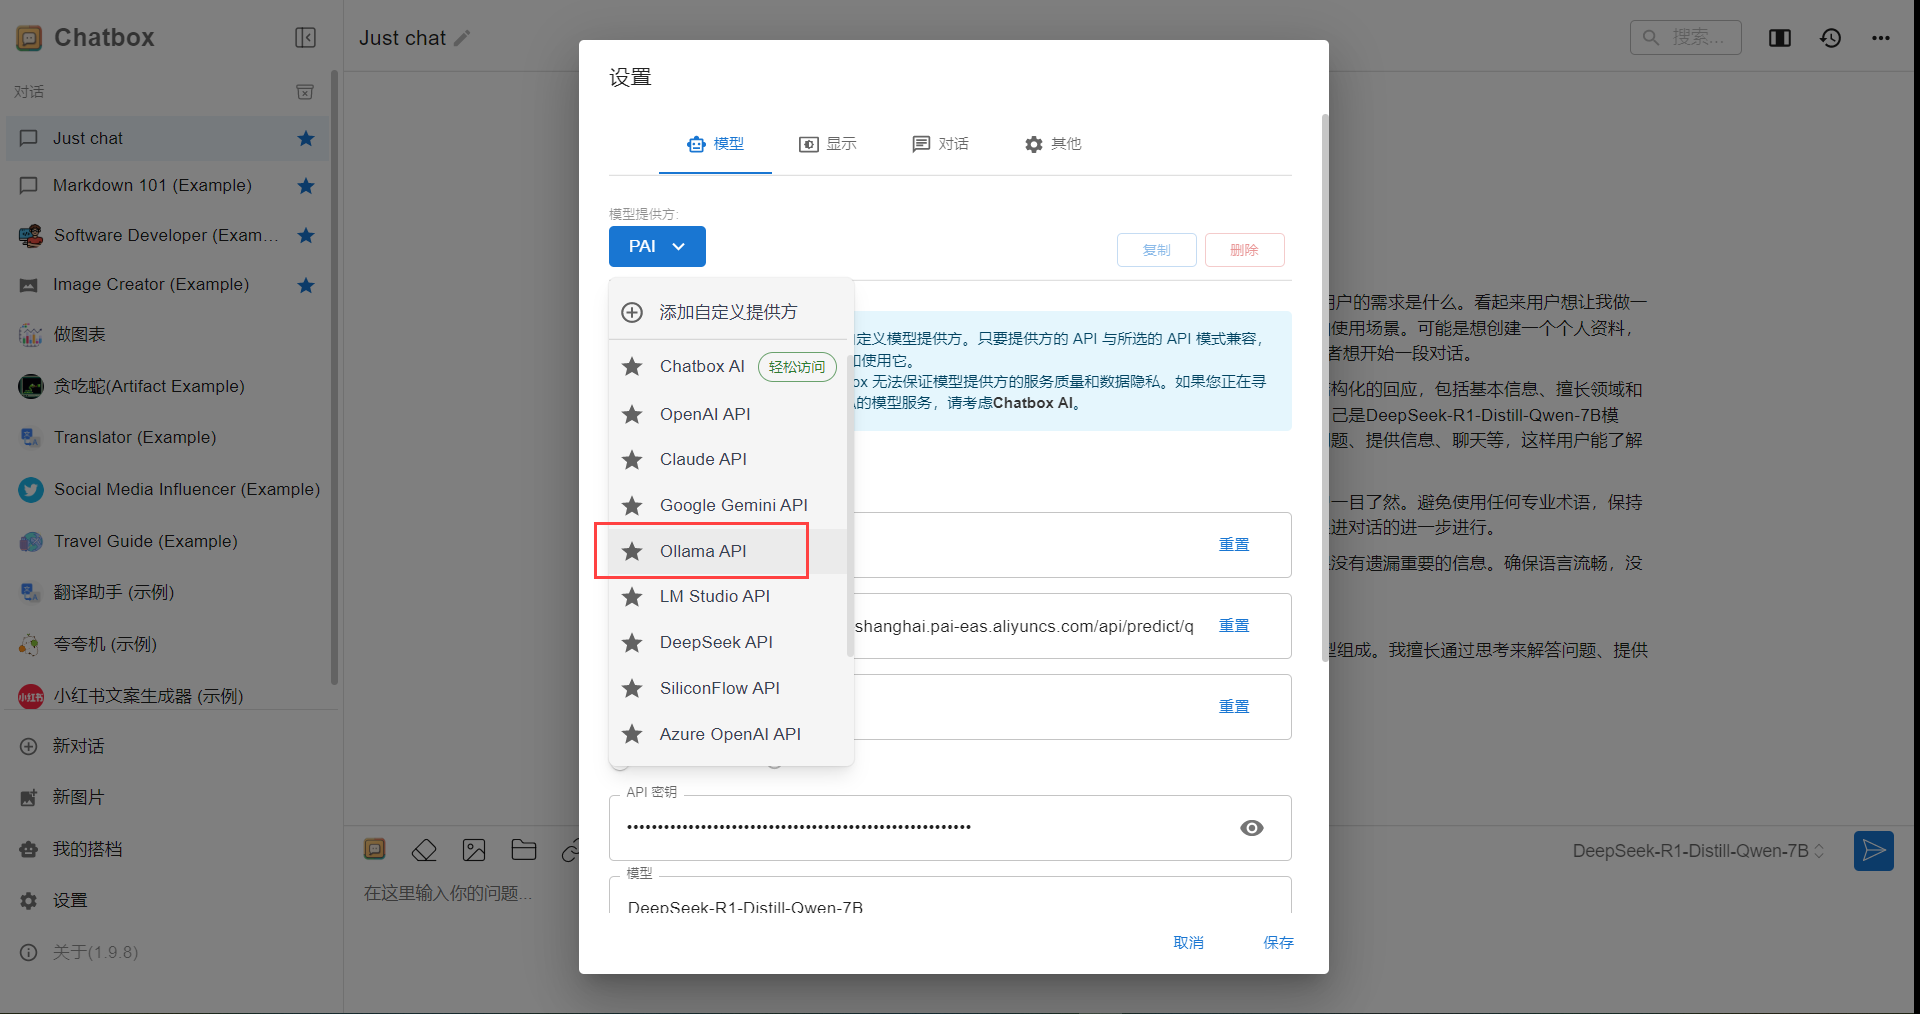Select OpenAI API provider
Image resolution: width=1920 pixels, height=1014 pixels.
[728, 414]
